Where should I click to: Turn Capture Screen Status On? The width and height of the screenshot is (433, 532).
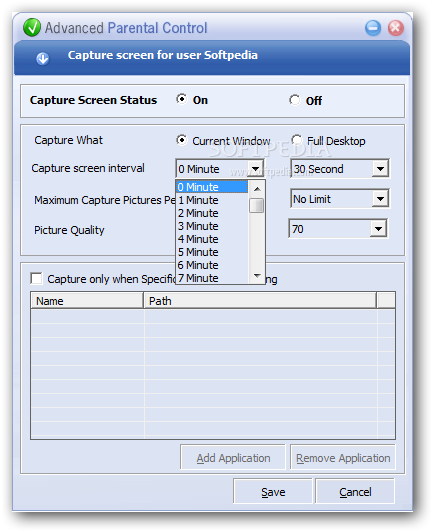click(x=182, y=99)
